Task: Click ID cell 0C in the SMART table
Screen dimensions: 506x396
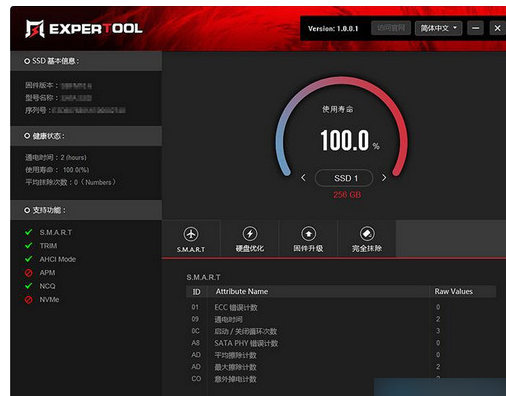Action: click(195, 331)
